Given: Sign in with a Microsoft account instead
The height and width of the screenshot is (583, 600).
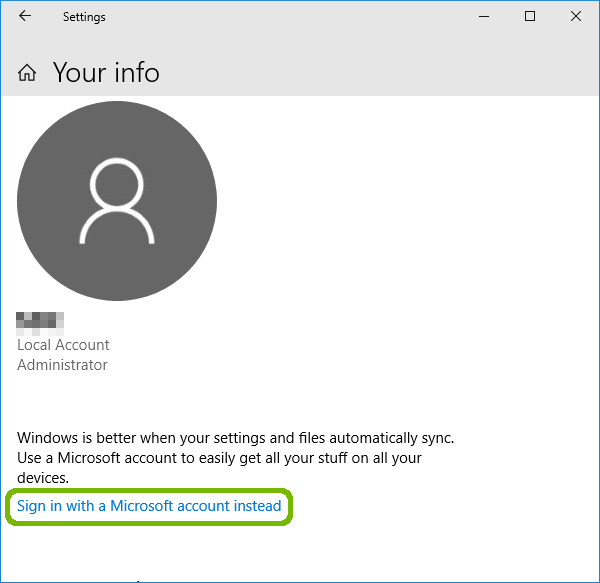Looking at the screenshot, I should 149,506.
